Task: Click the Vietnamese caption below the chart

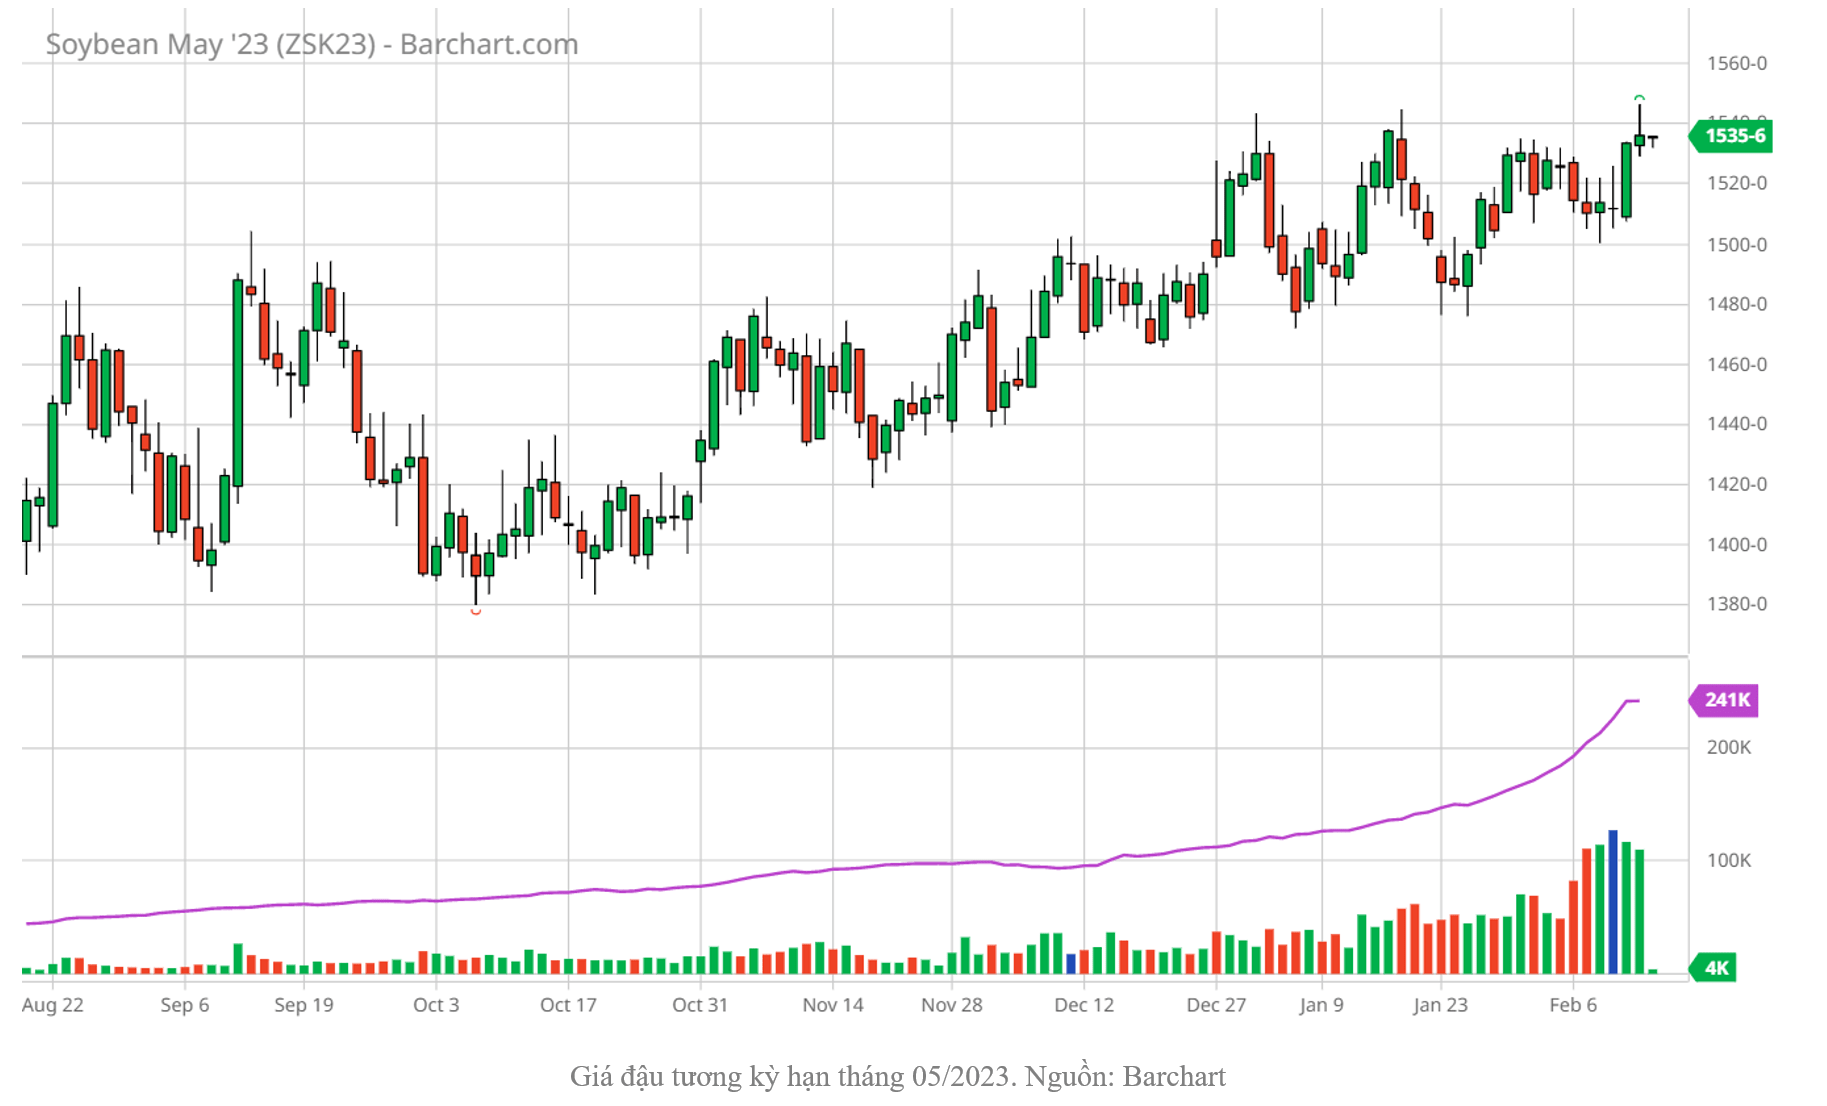Action: [x=897, y=1077]
